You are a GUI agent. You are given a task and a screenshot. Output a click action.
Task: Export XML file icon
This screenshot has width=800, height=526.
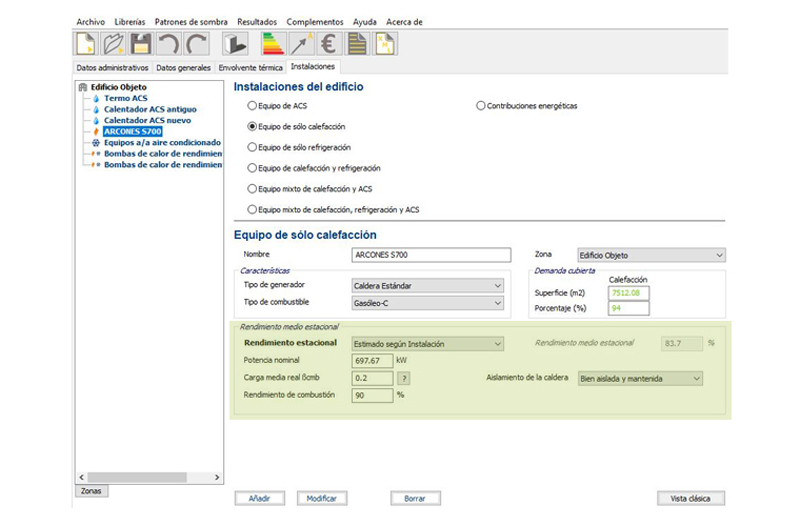click(385, 43)
